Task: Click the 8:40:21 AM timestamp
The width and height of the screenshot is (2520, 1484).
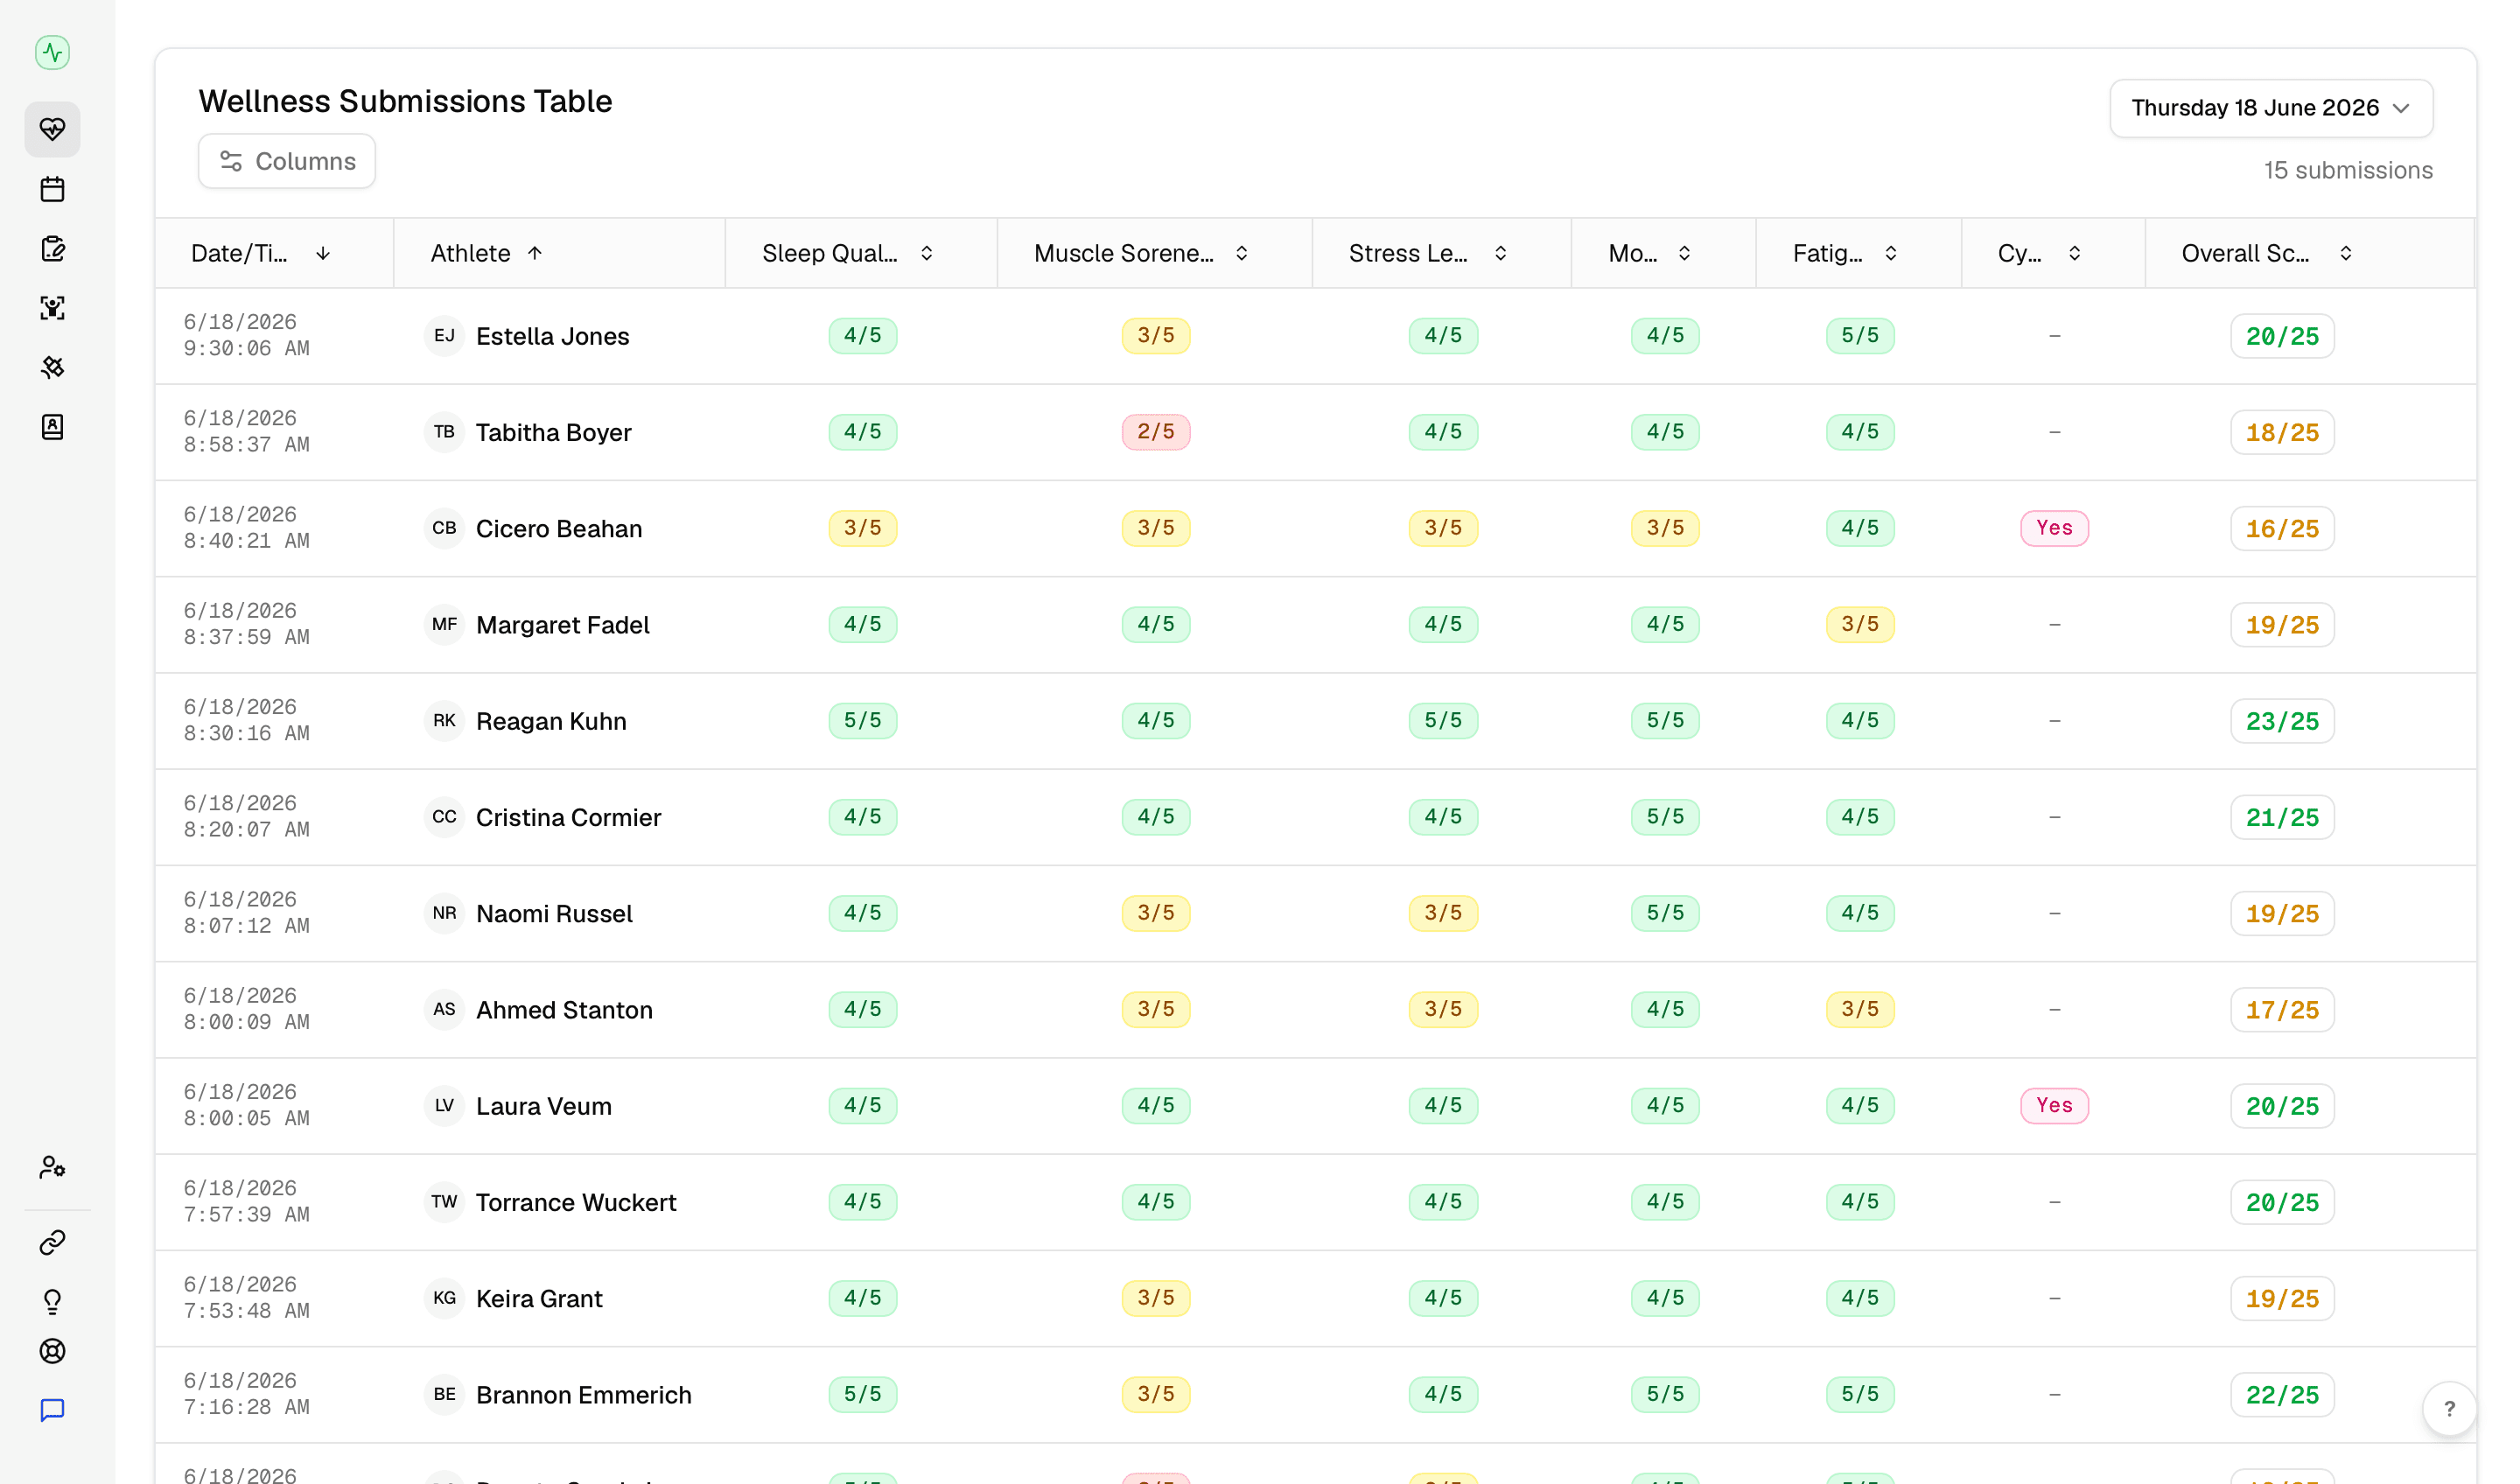Action: tap(246, 541)
